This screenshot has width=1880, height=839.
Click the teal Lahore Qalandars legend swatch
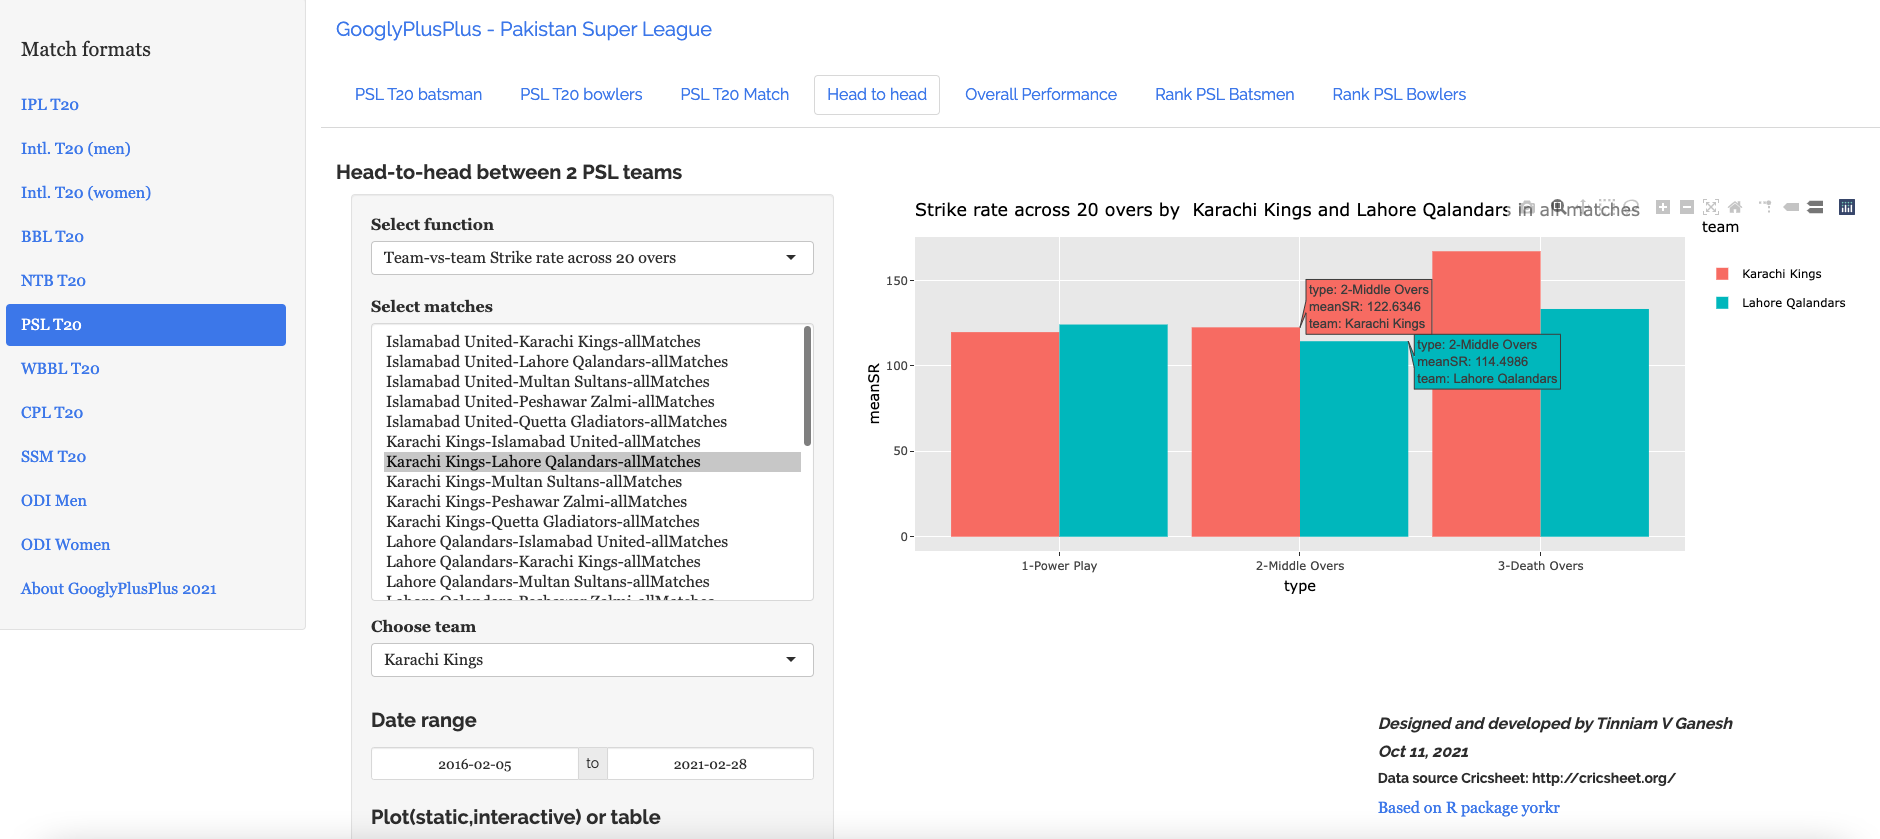pos(1722,303)
